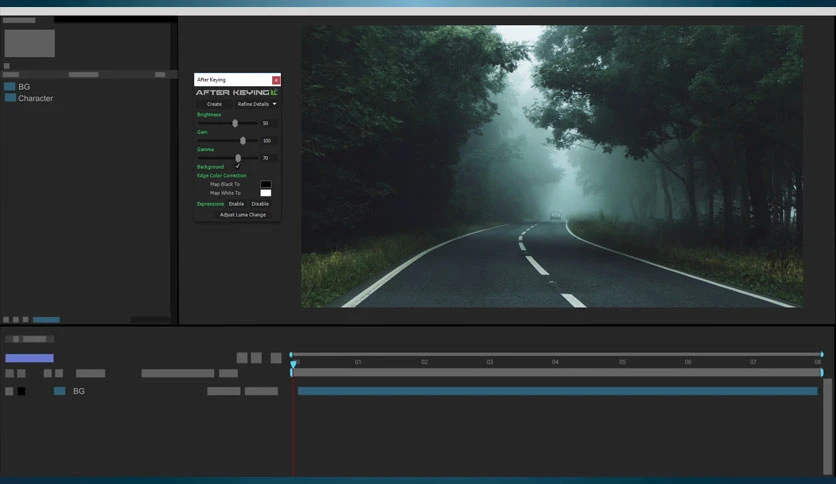The image size is (836, 484).
Task: Click the 01 mark on the time ruler
Action: (x=358, y=362)
